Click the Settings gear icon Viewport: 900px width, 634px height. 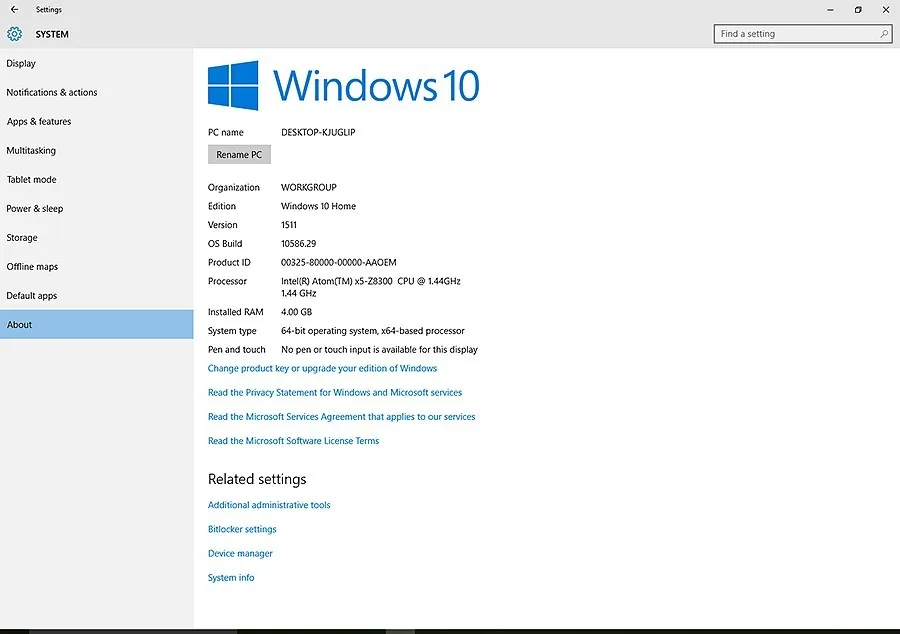pyautogui.click(x=14, y=34)
